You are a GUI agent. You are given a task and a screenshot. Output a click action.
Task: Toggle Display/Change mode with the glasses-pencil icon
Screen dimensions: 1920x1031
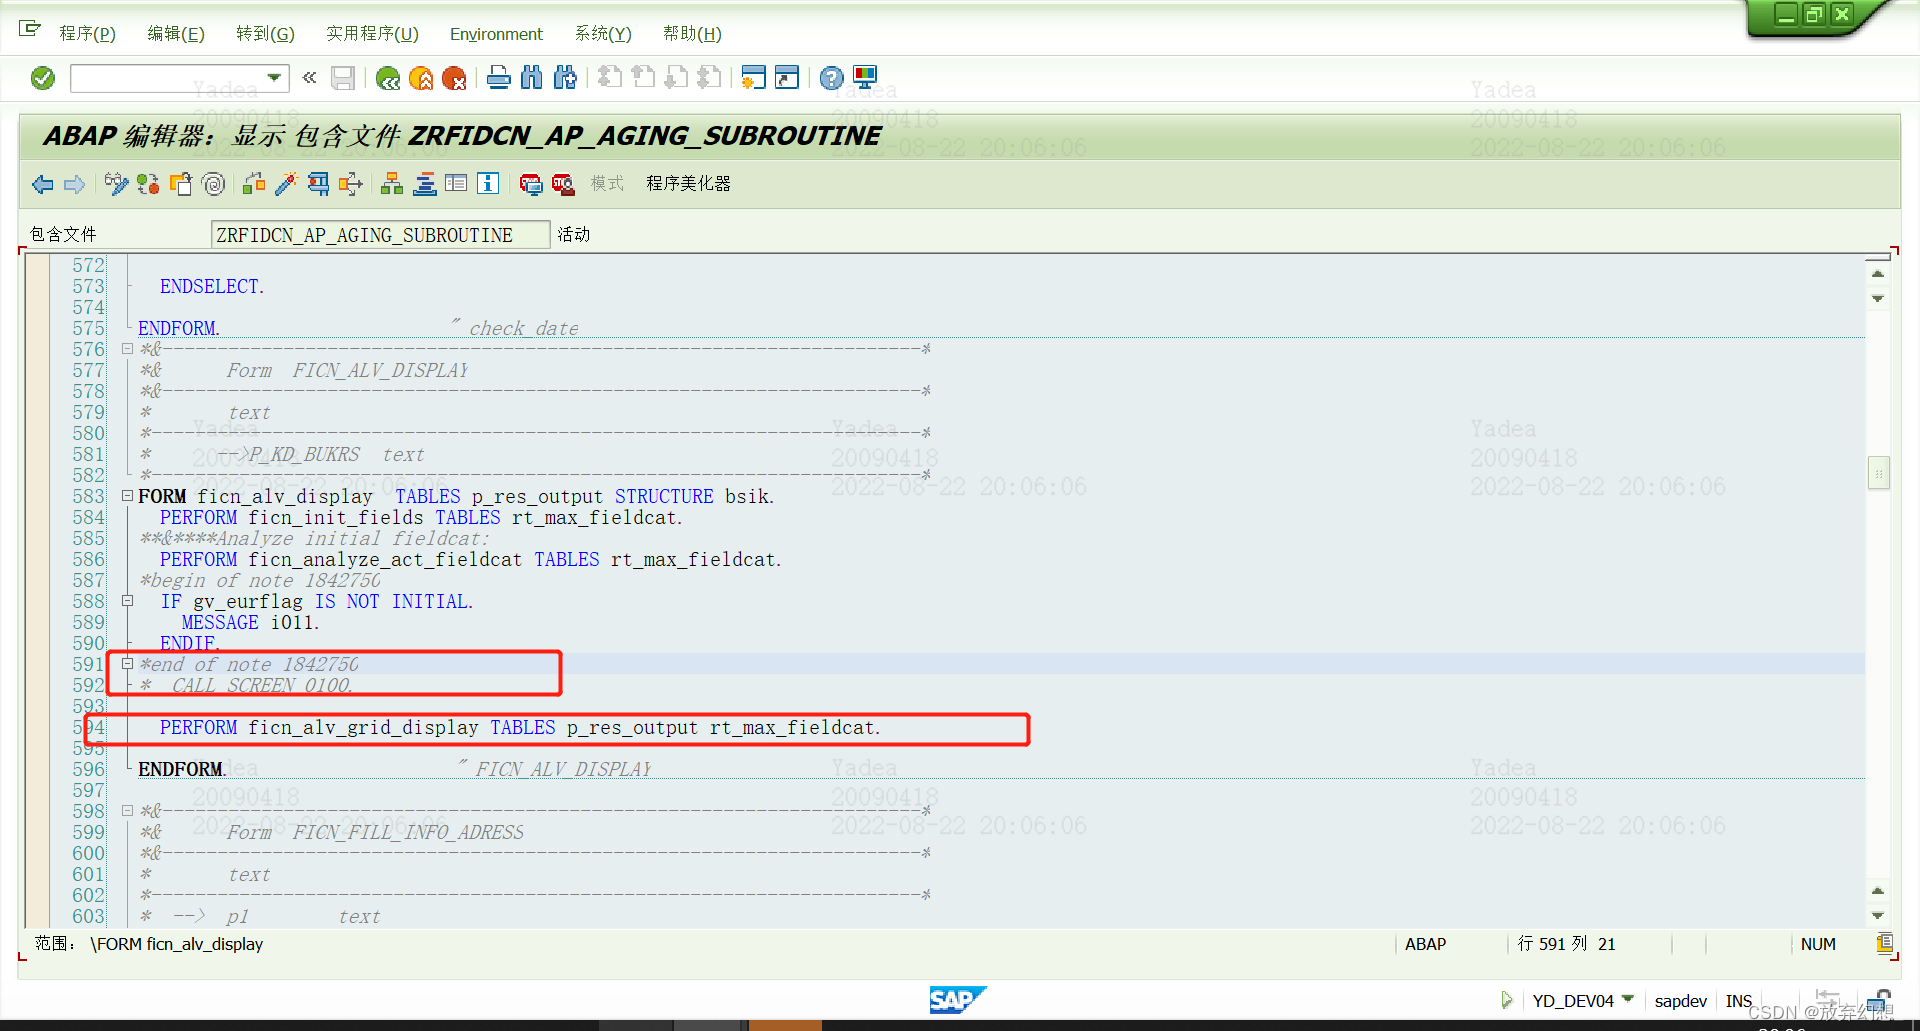116,184
